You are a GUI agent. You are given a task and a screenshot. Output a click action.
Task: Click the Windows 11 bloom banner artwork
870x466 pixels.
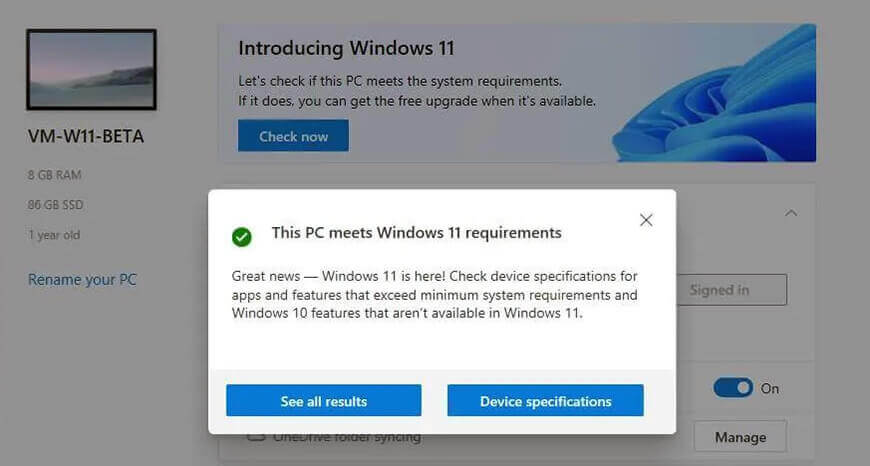tap(714, 93)
